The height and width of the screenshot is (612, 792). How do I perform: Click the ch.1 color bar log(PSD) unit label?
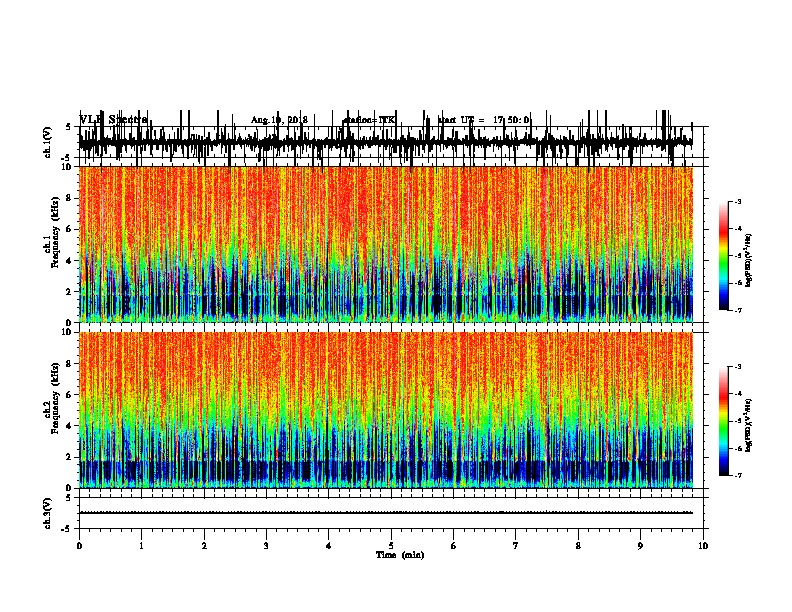coord(749,260)
